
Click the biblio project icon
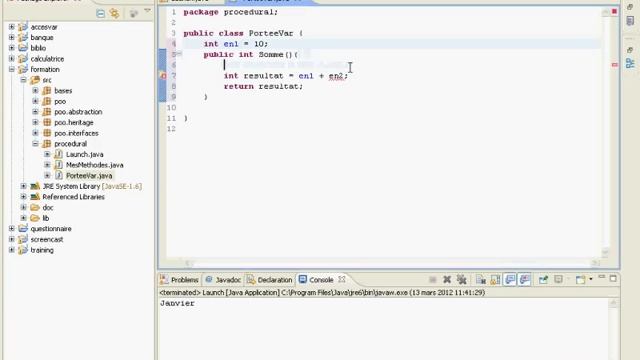click(23, 48)
